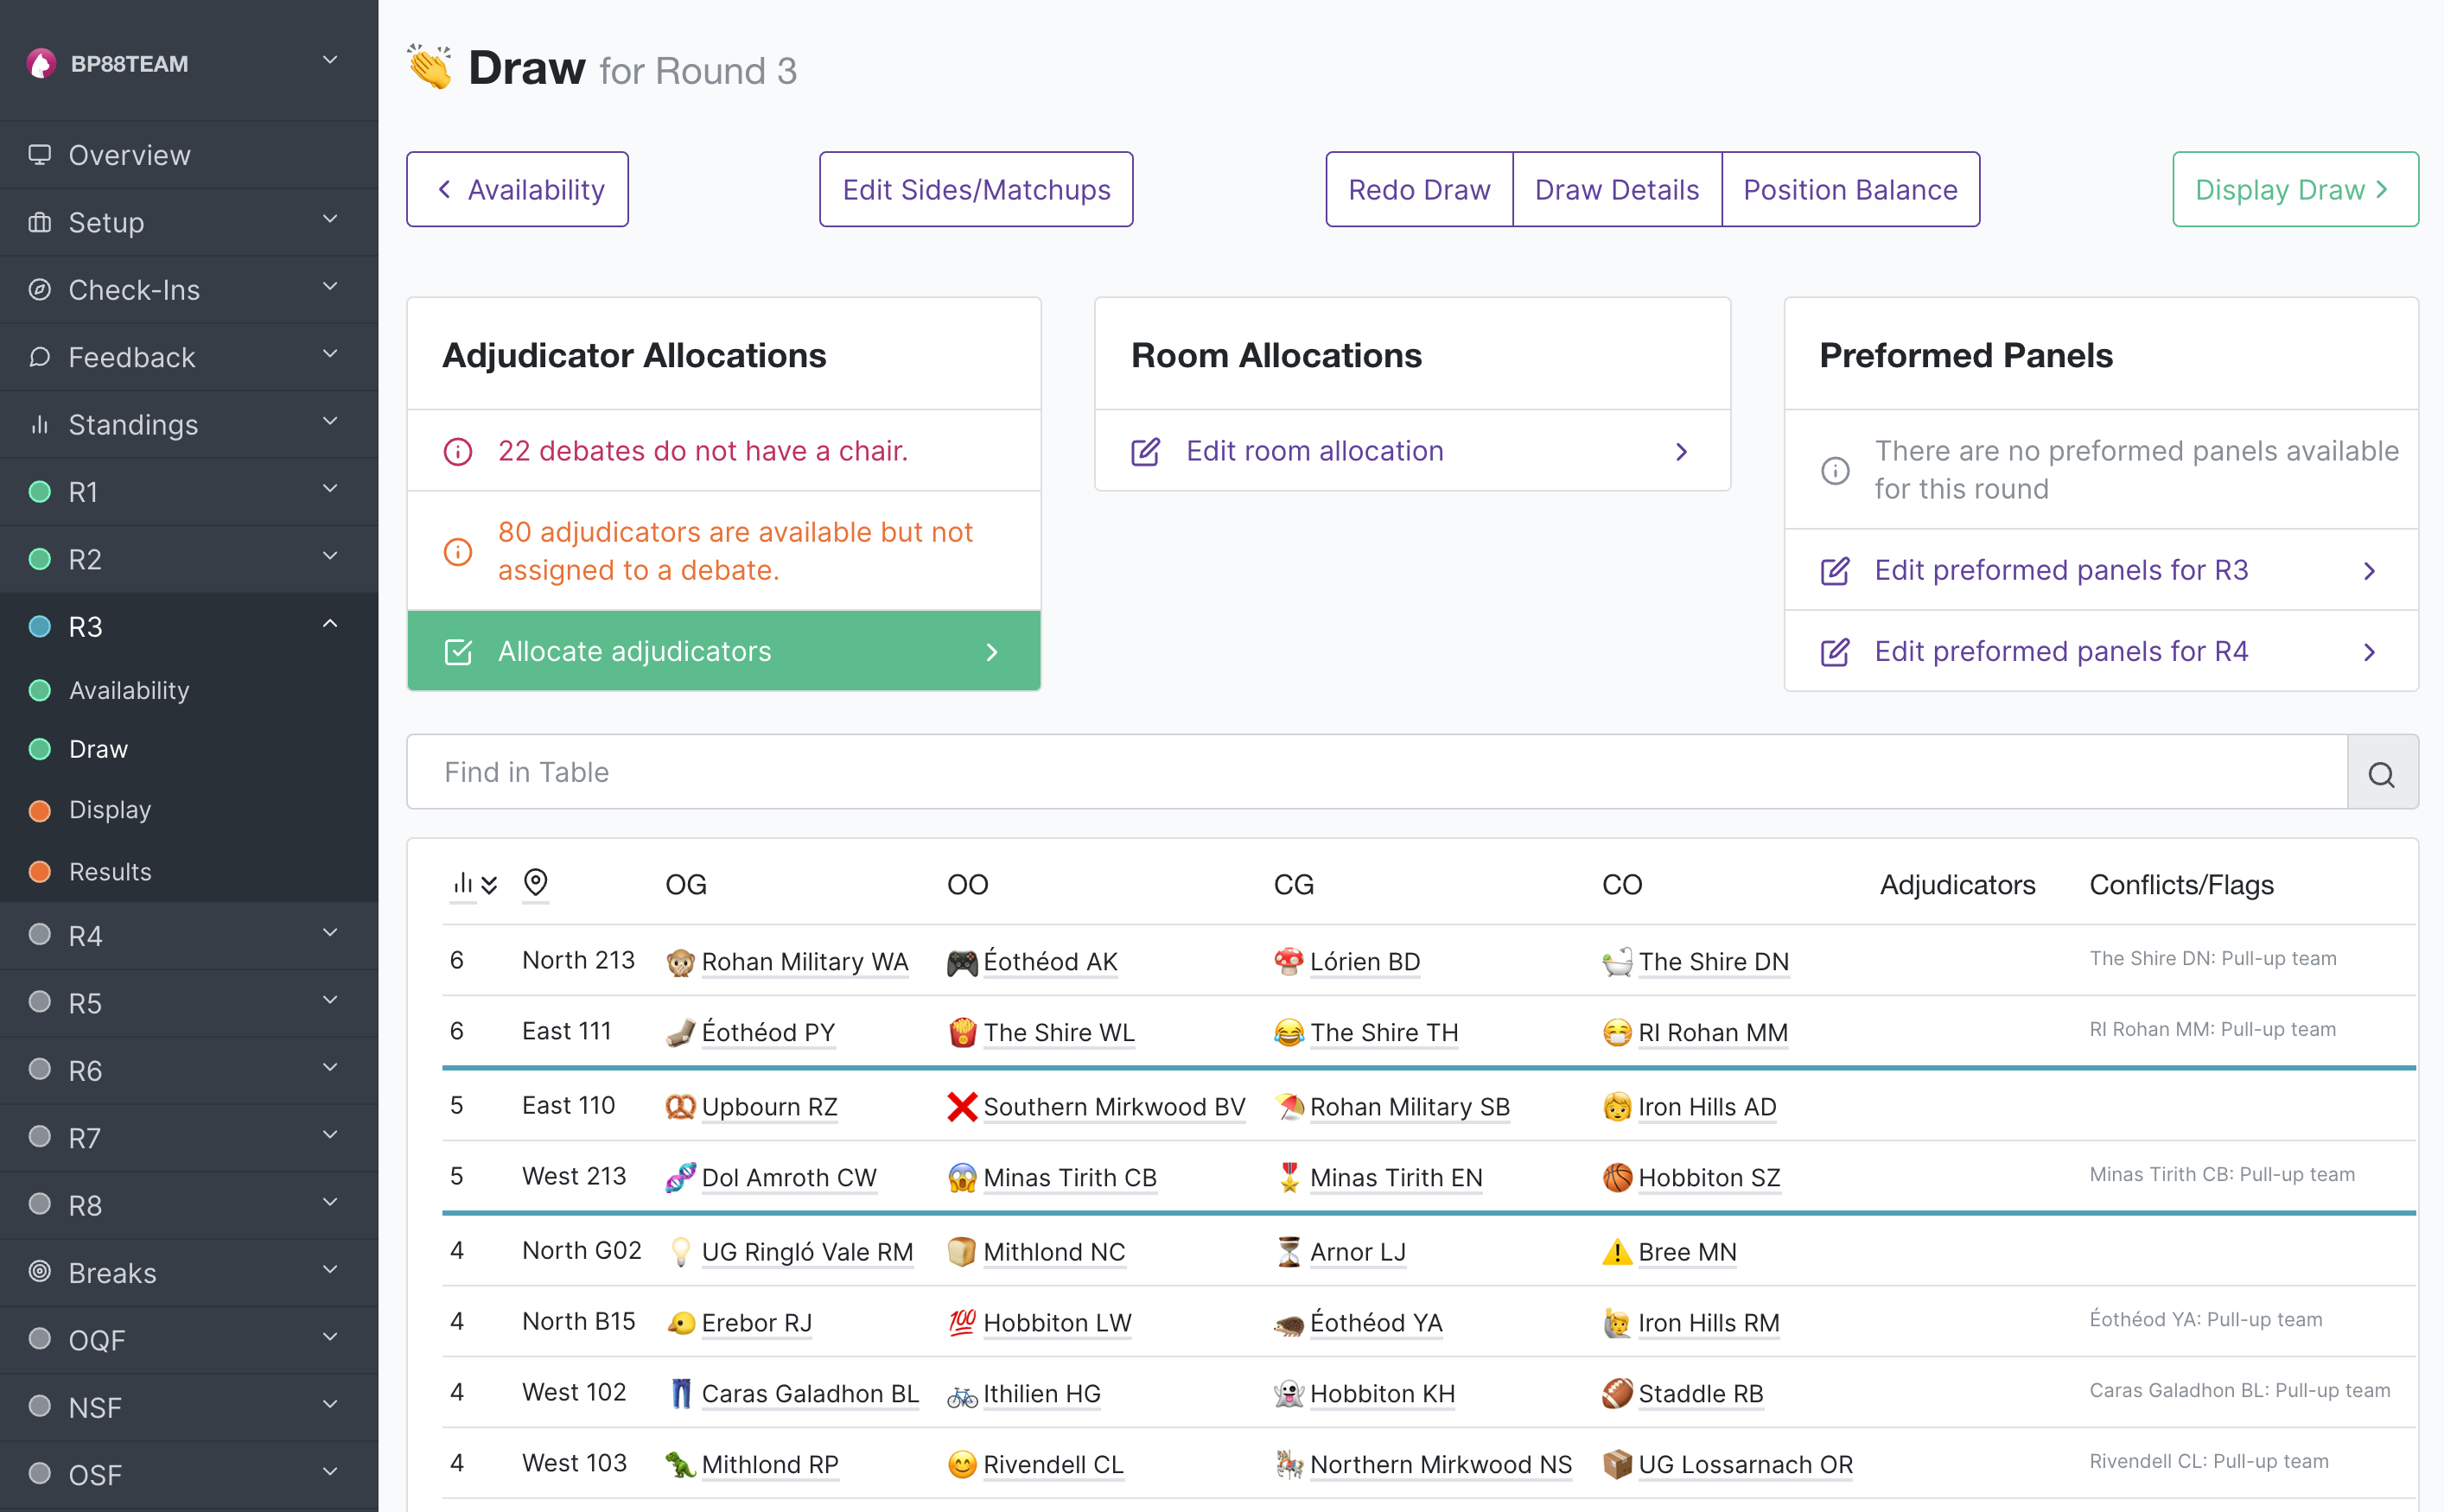Screen dimensions: 2444x1512
Task: Click the edit icon for R4 preformed panels
Action: 1835,652
